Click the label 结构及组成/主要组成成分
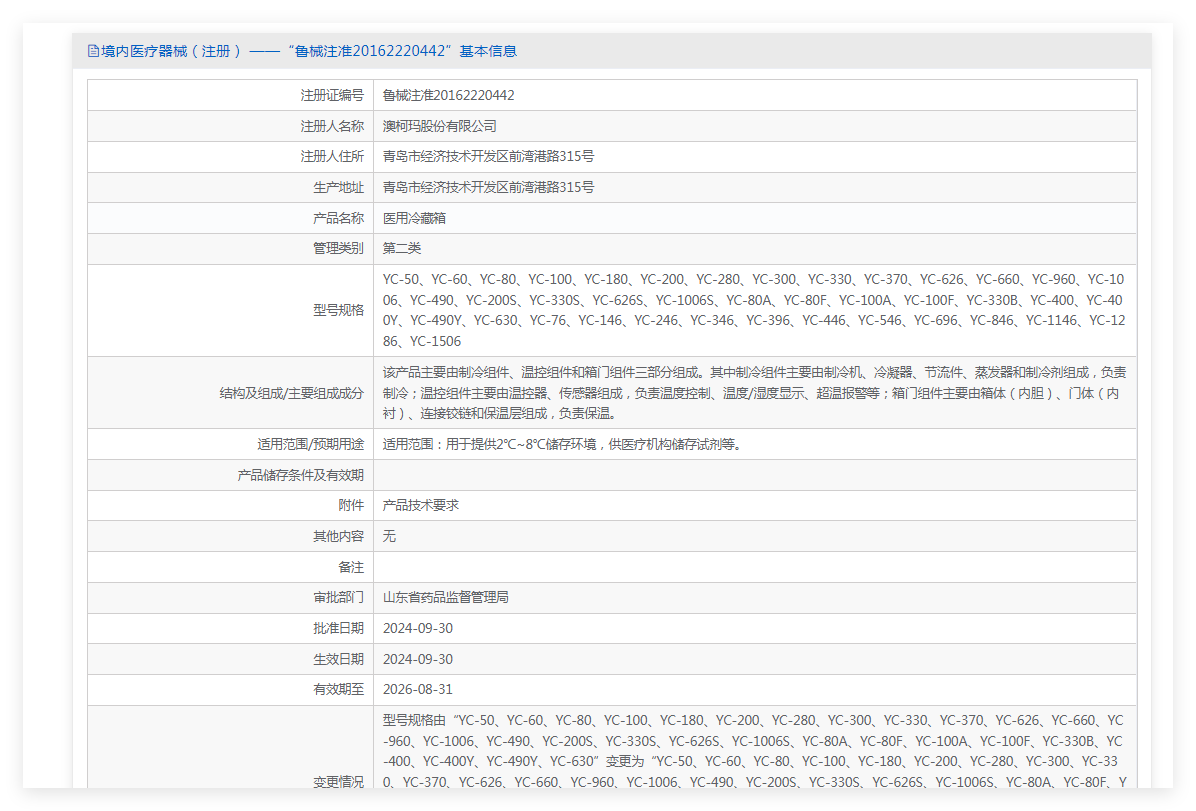This screenshot has width=1196, height=811. point(291,393)
